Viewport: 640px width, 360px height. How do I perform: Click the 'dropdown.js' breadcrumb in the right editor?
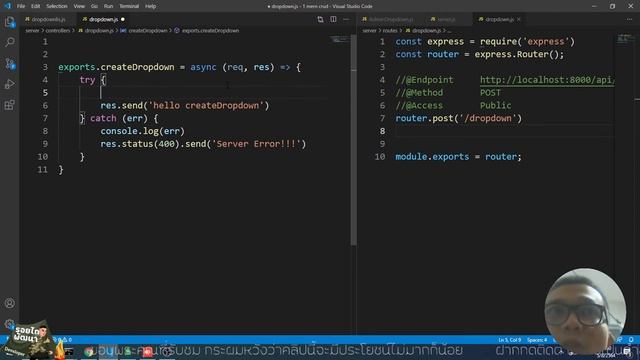coord(426,31)
